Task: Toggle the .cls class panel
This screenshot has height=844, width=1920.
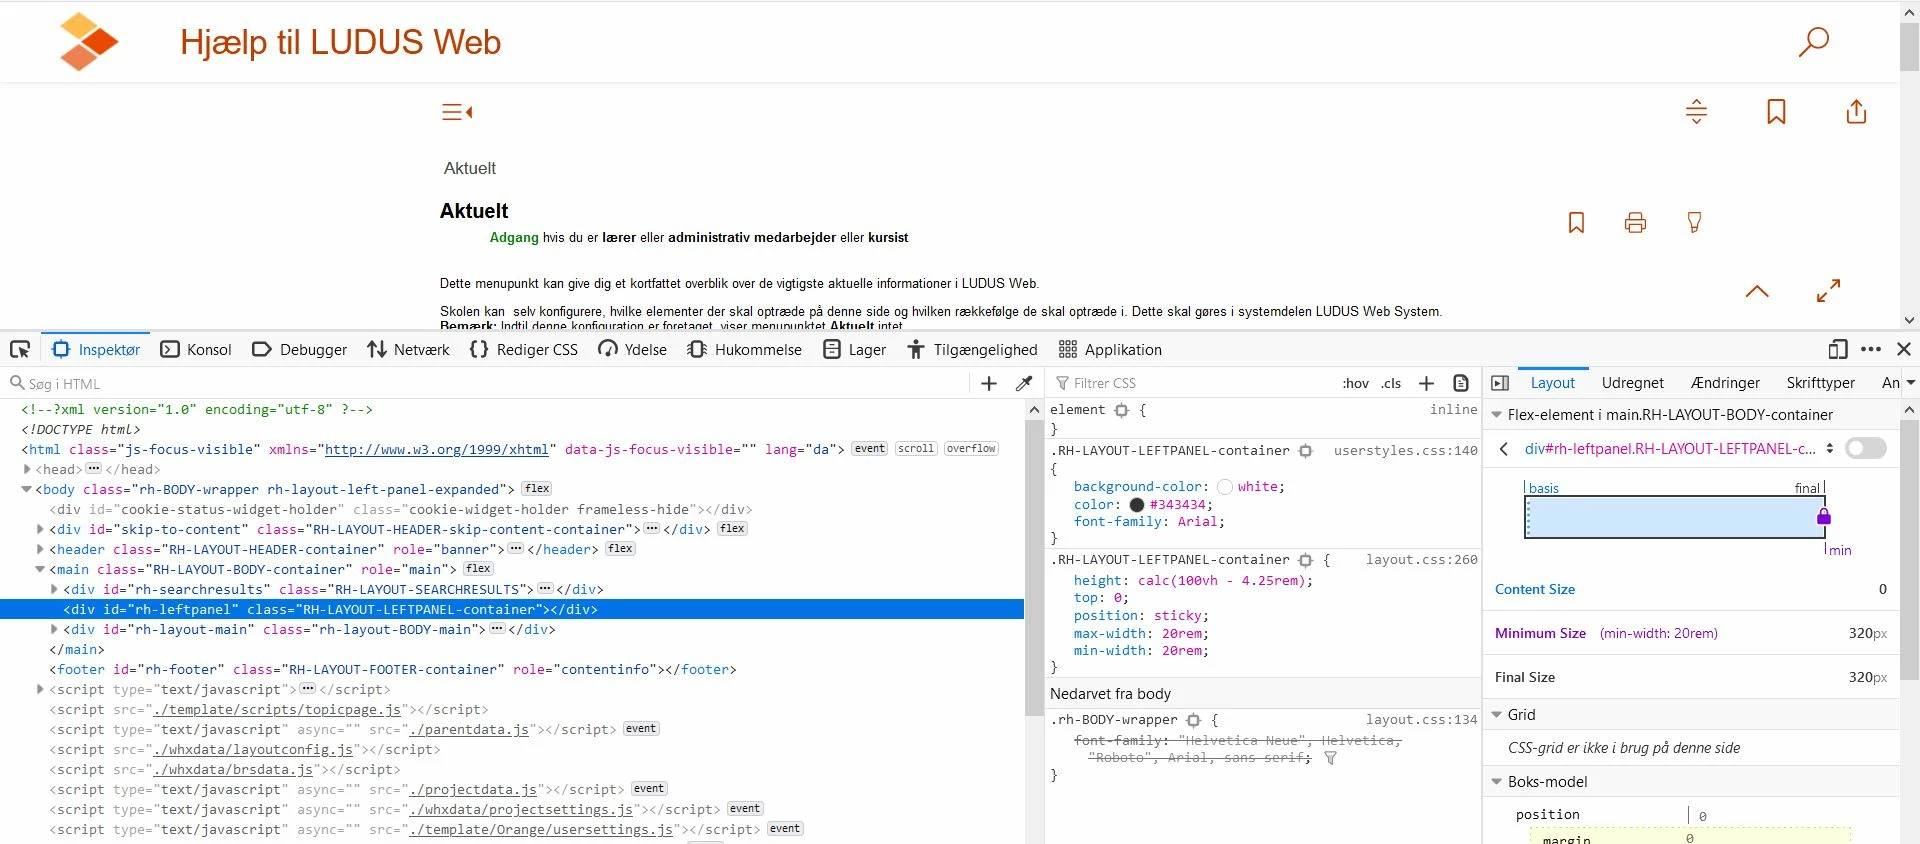Action: 1391,383
